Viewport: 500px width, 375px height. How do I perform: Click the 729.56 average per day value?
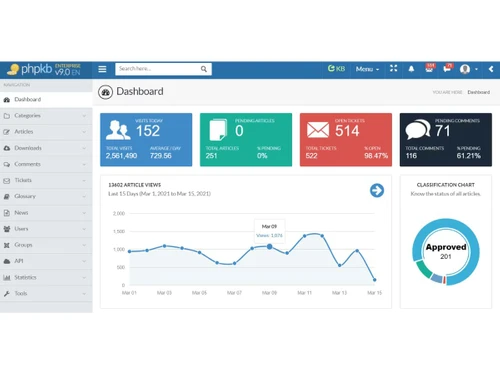[x=161, y=156]
